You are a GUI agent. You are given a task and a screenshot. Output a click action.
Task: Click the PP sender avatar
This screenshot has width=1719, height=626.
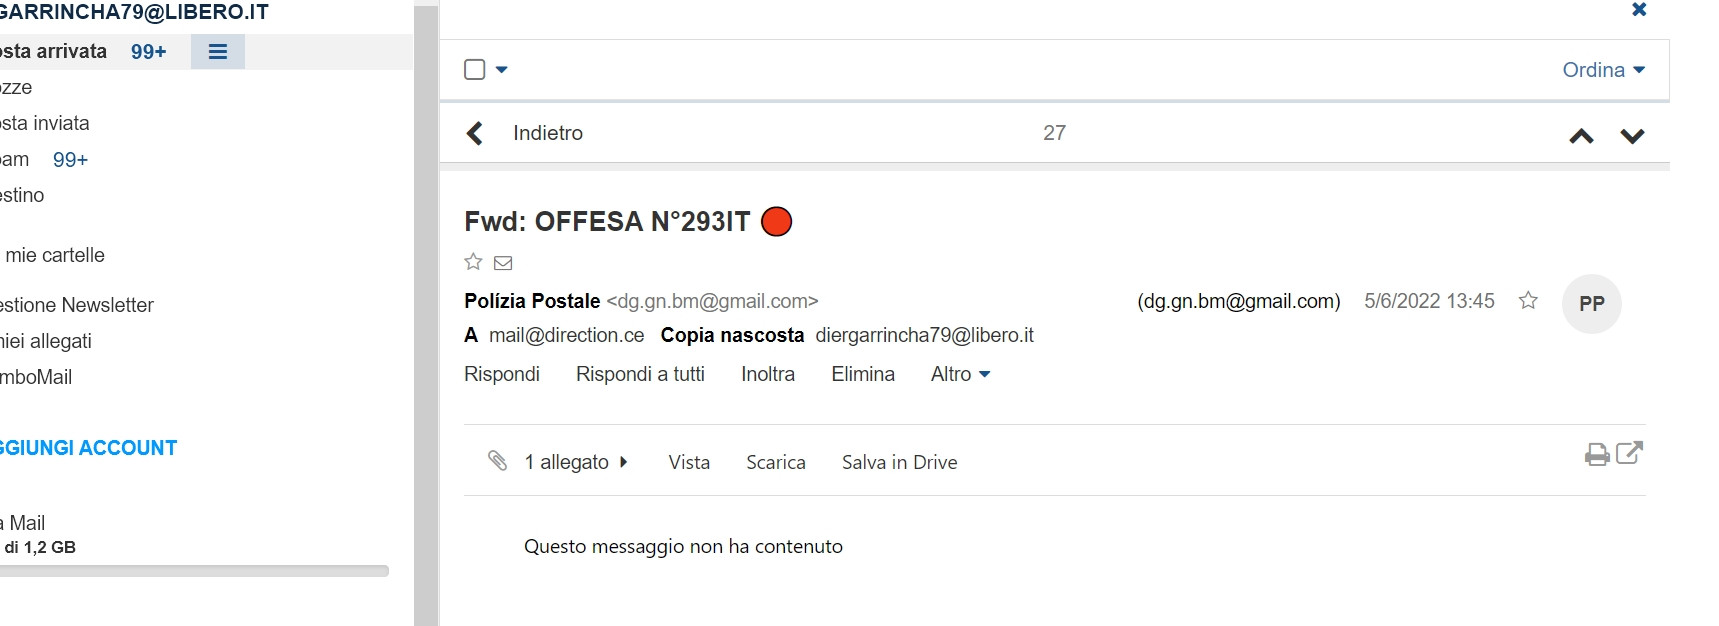coord(1591,304)
